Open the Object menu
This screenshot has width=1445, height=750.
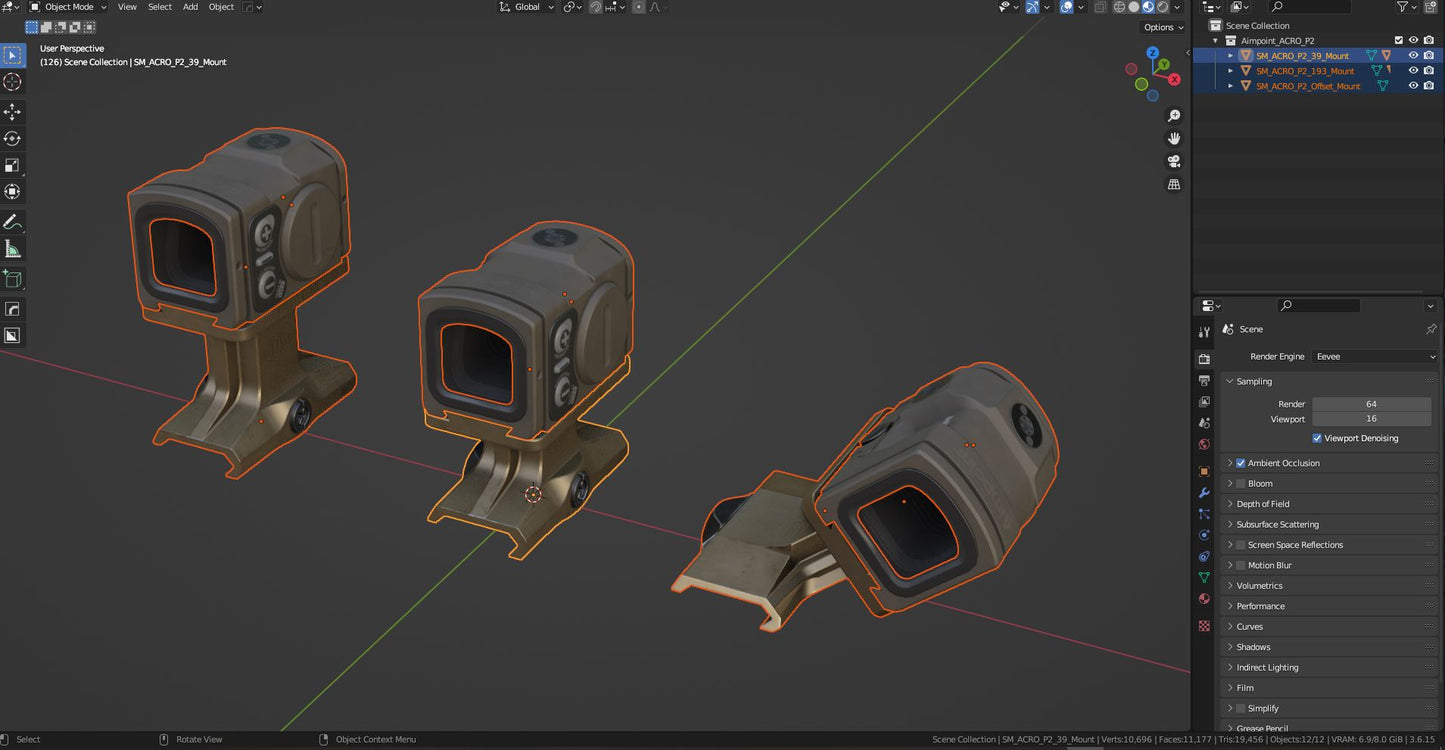(221, 7)
